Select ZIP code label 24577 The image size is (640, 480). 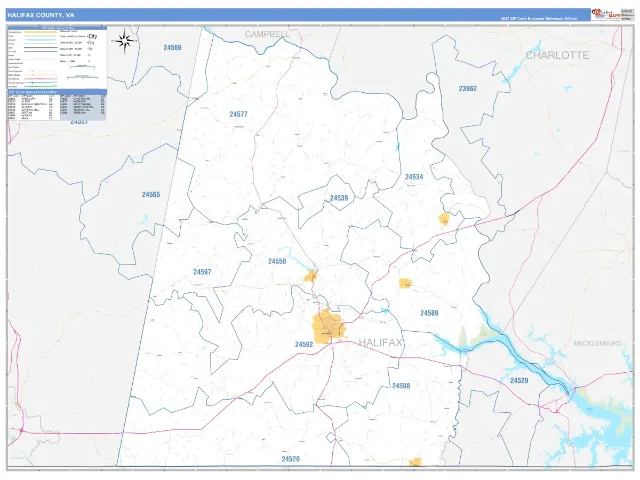point(238,114)
